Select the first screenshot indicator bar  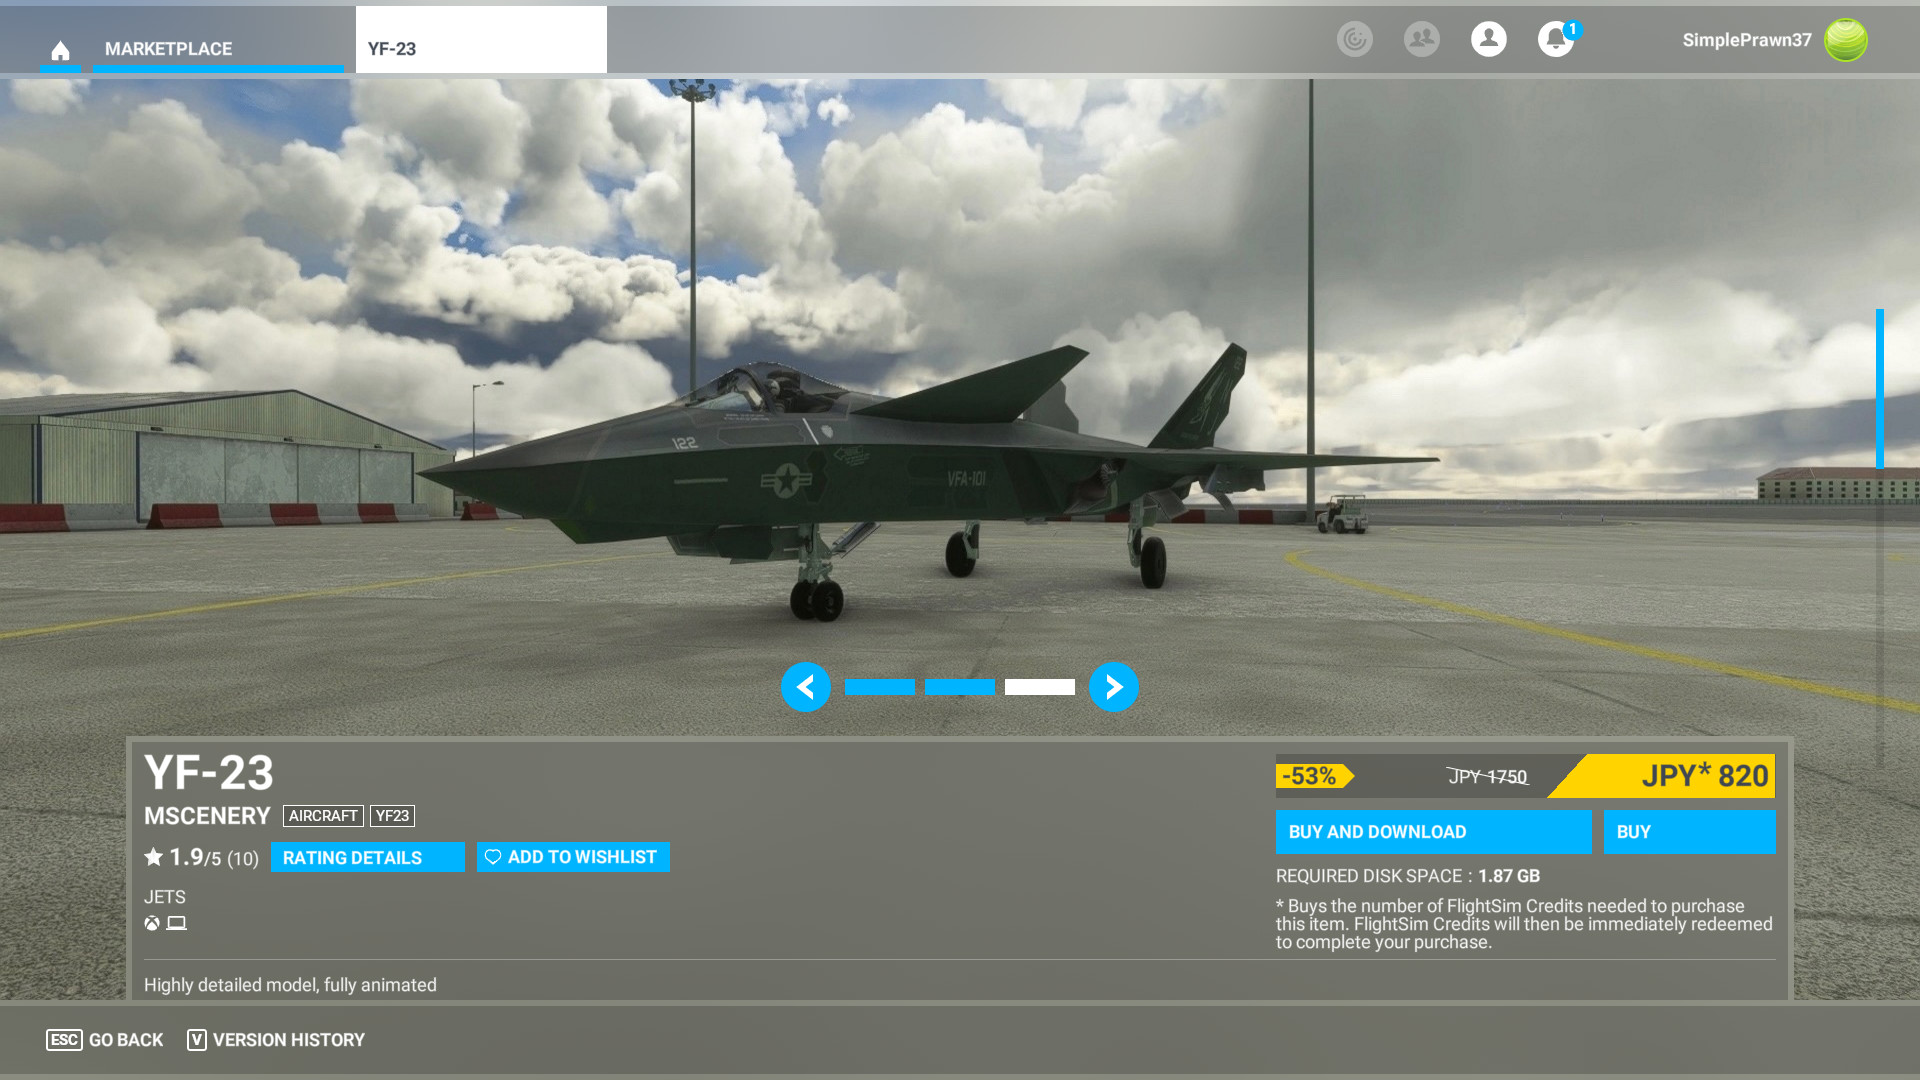coord(880,687)
